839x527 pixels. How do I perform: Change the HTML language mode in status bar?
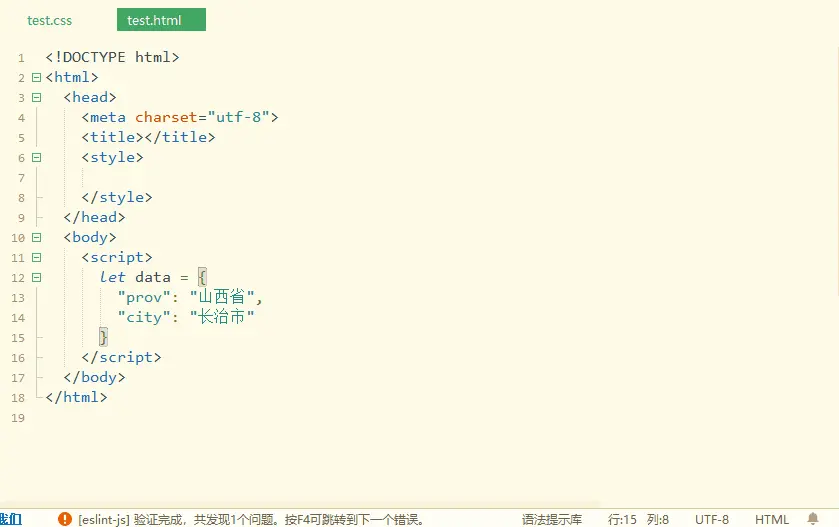[x=771, y=519]
